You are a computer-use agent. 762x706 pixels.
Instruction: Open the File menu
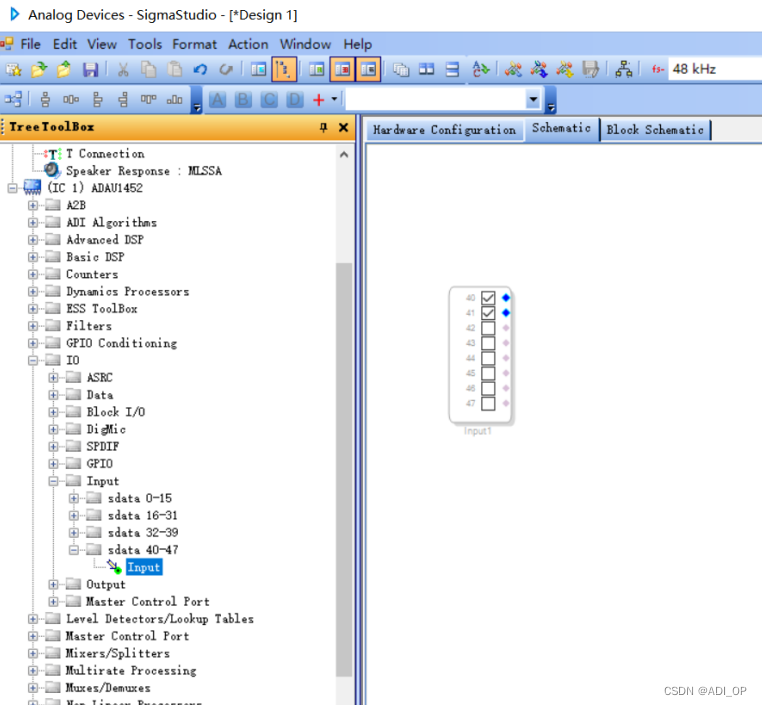[30, 44]
